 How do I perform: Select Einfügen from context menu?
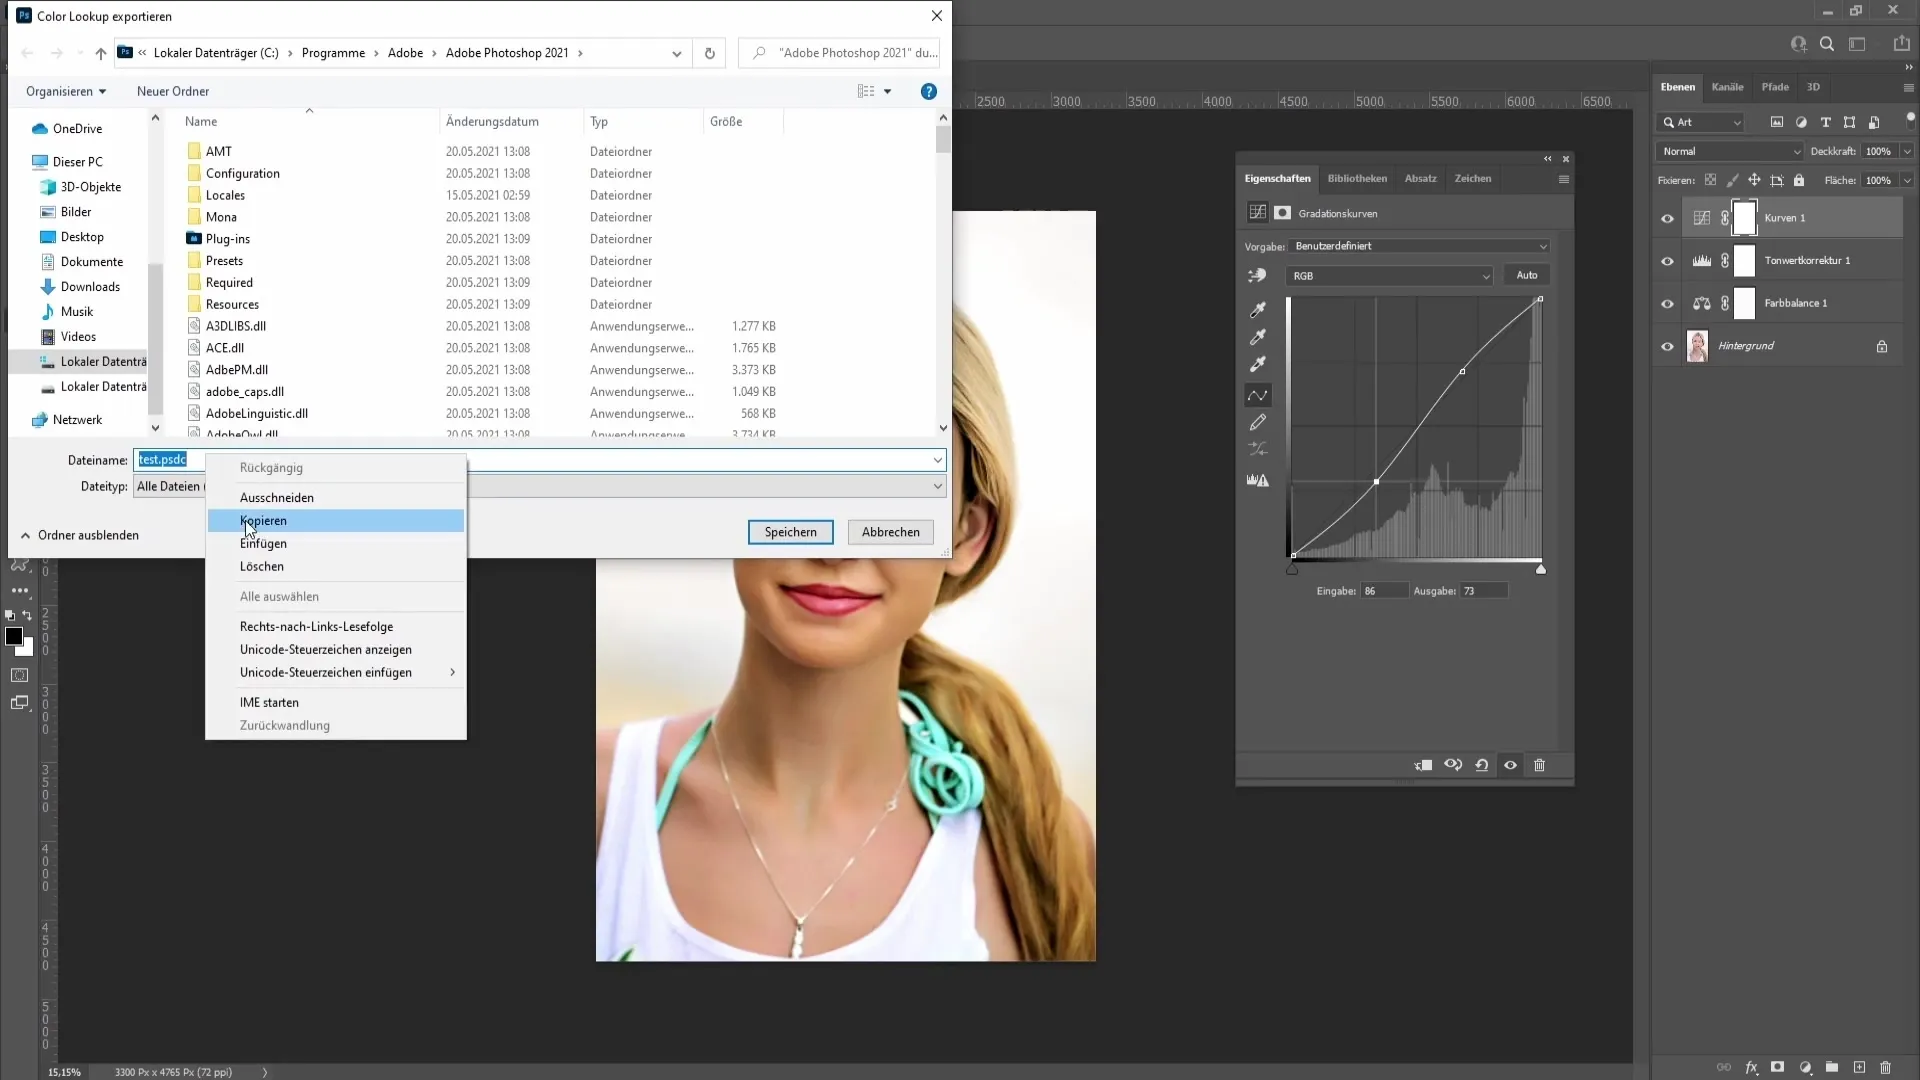[264, 543]
